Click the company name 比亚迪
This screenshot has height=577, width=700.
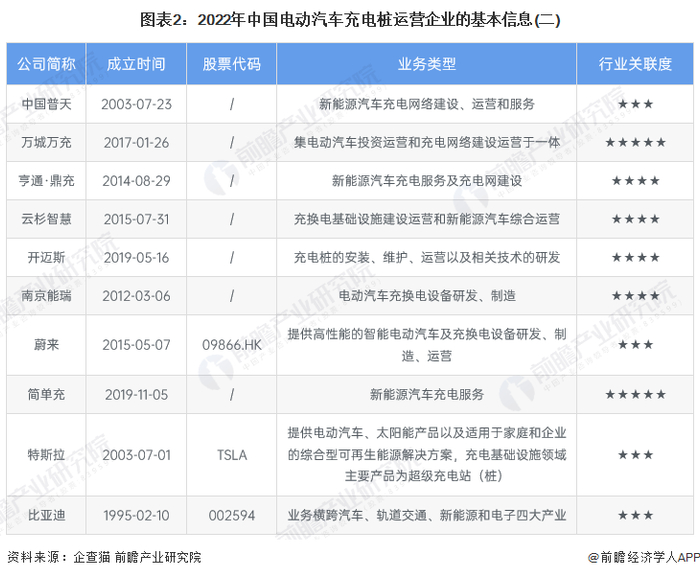pyautogui.click(x=46, y=515)
